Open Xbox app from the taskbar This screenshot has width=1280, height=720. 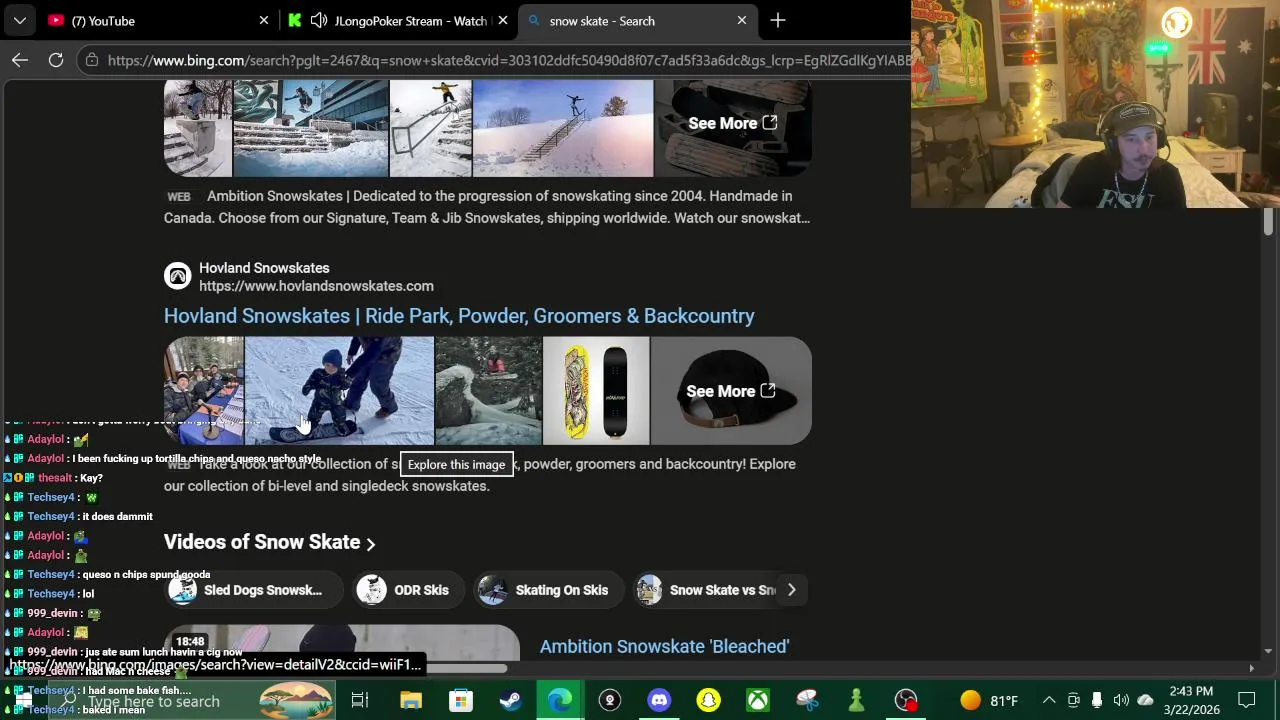(758, 700)
